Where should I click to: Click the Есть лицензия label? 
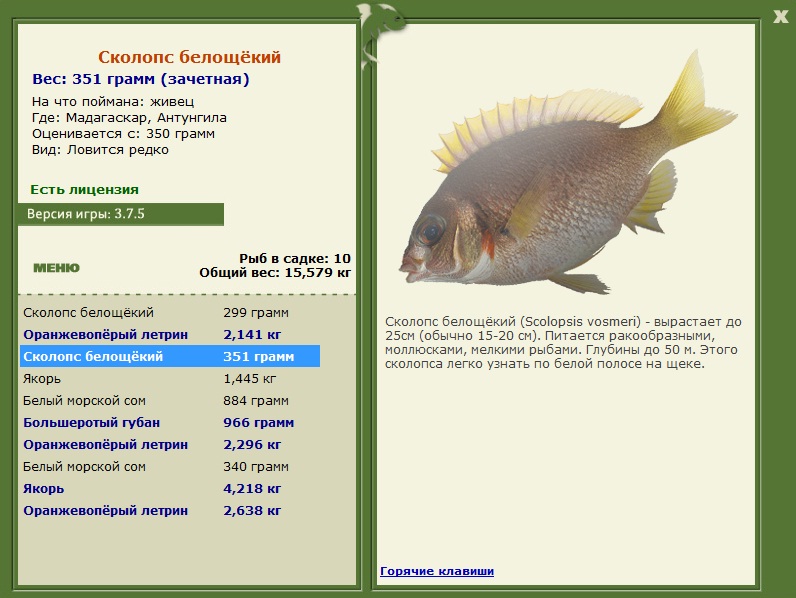pos(84,190)
